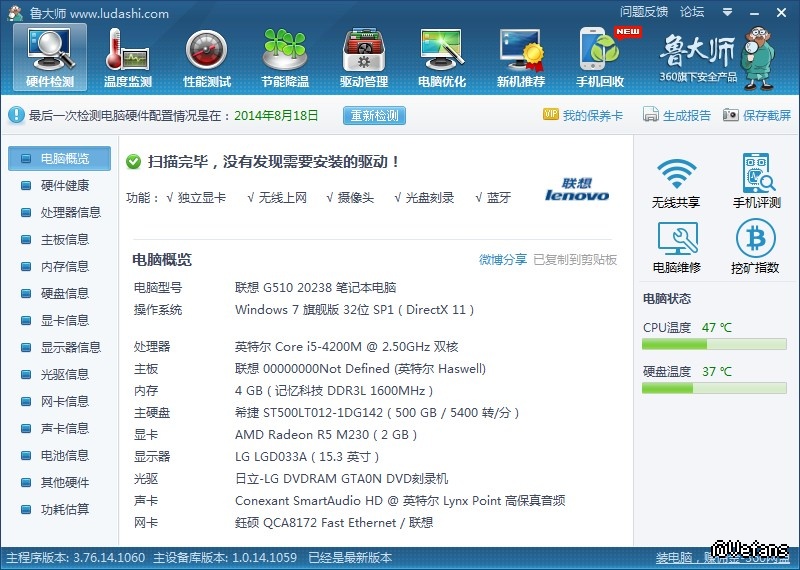Click the green scan-complete check icon
The image size is (800, 570).
pos(133,162)
